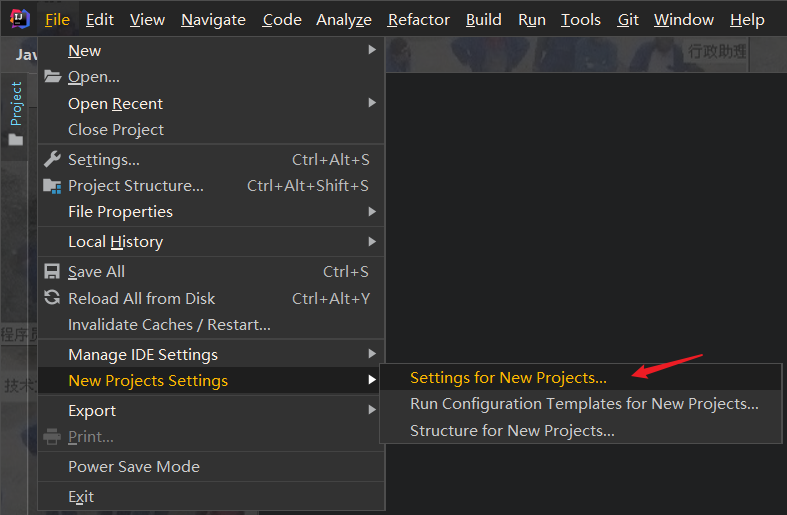Click the wrench icon beside Settings

point(52,159)
